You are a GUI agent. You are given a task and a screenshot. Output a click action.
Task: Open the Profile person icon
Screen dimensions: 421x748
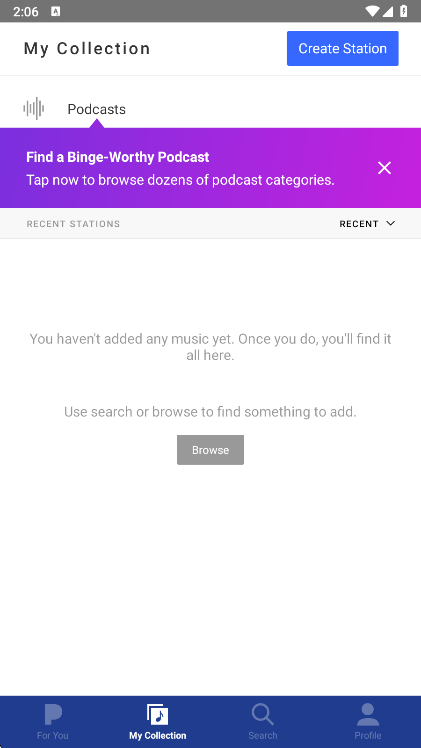[x=368, y=715]
